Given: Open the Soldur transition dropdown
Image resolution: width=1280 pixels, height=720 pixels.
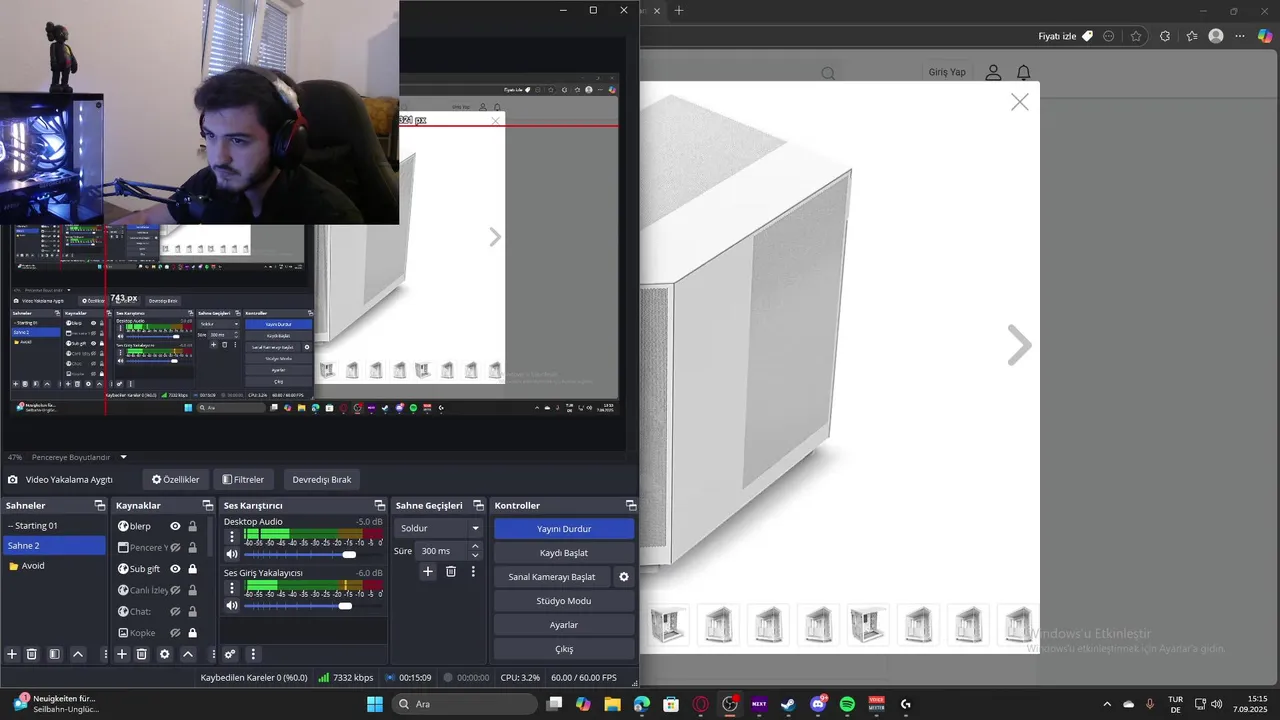Looking at the screenshot, I should 439,528.
